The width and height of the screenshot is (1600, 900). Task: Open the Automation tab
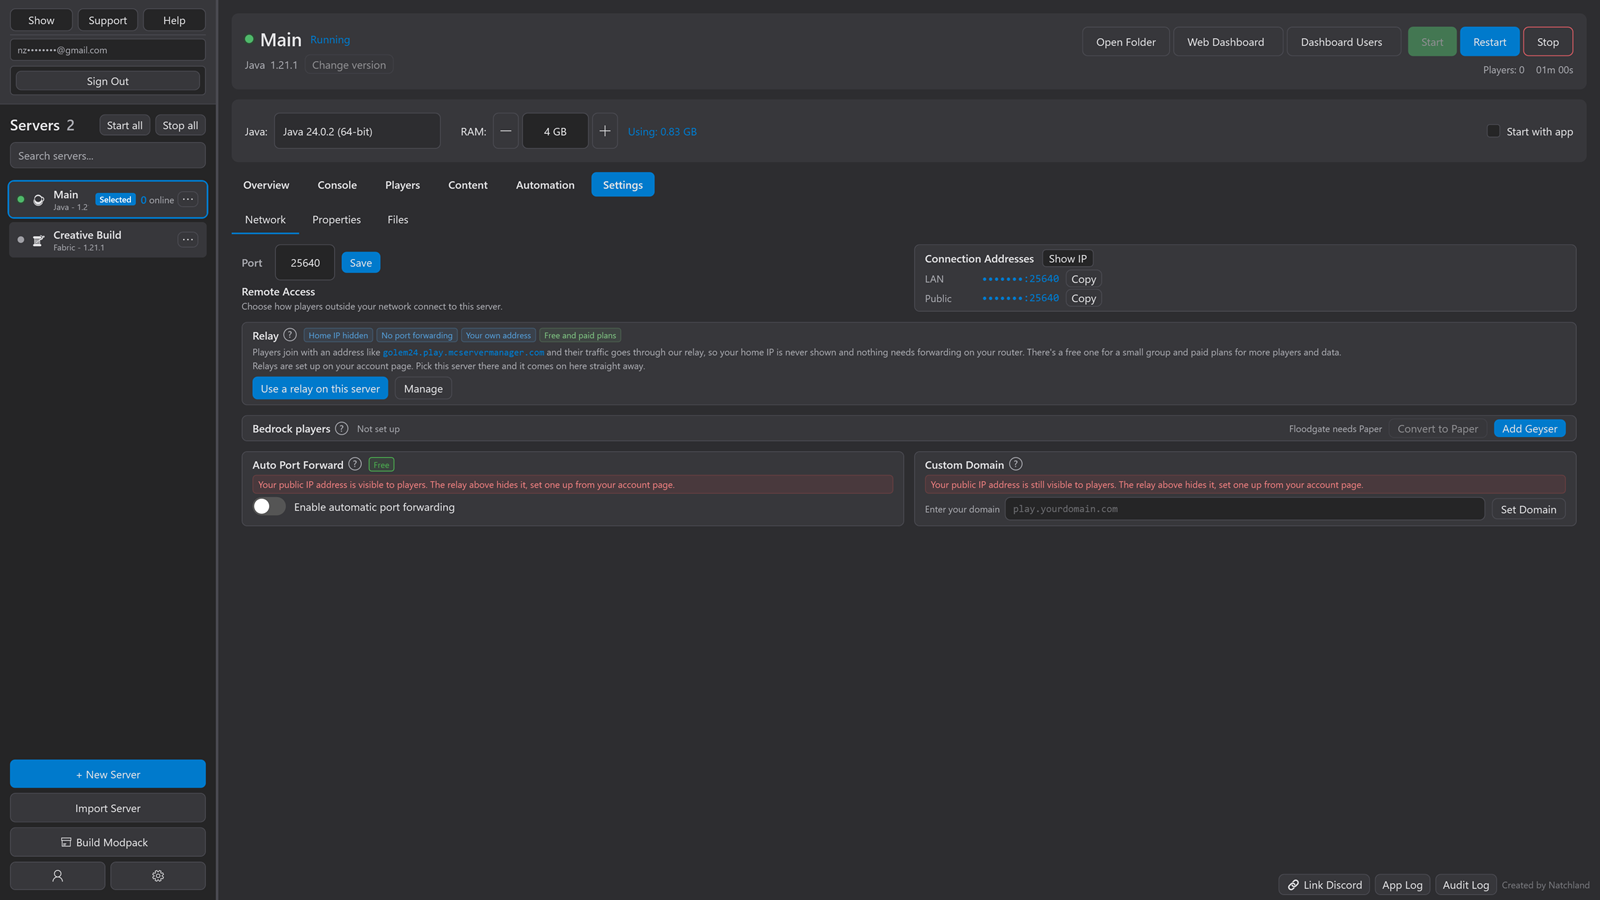(x=545, y=185)
